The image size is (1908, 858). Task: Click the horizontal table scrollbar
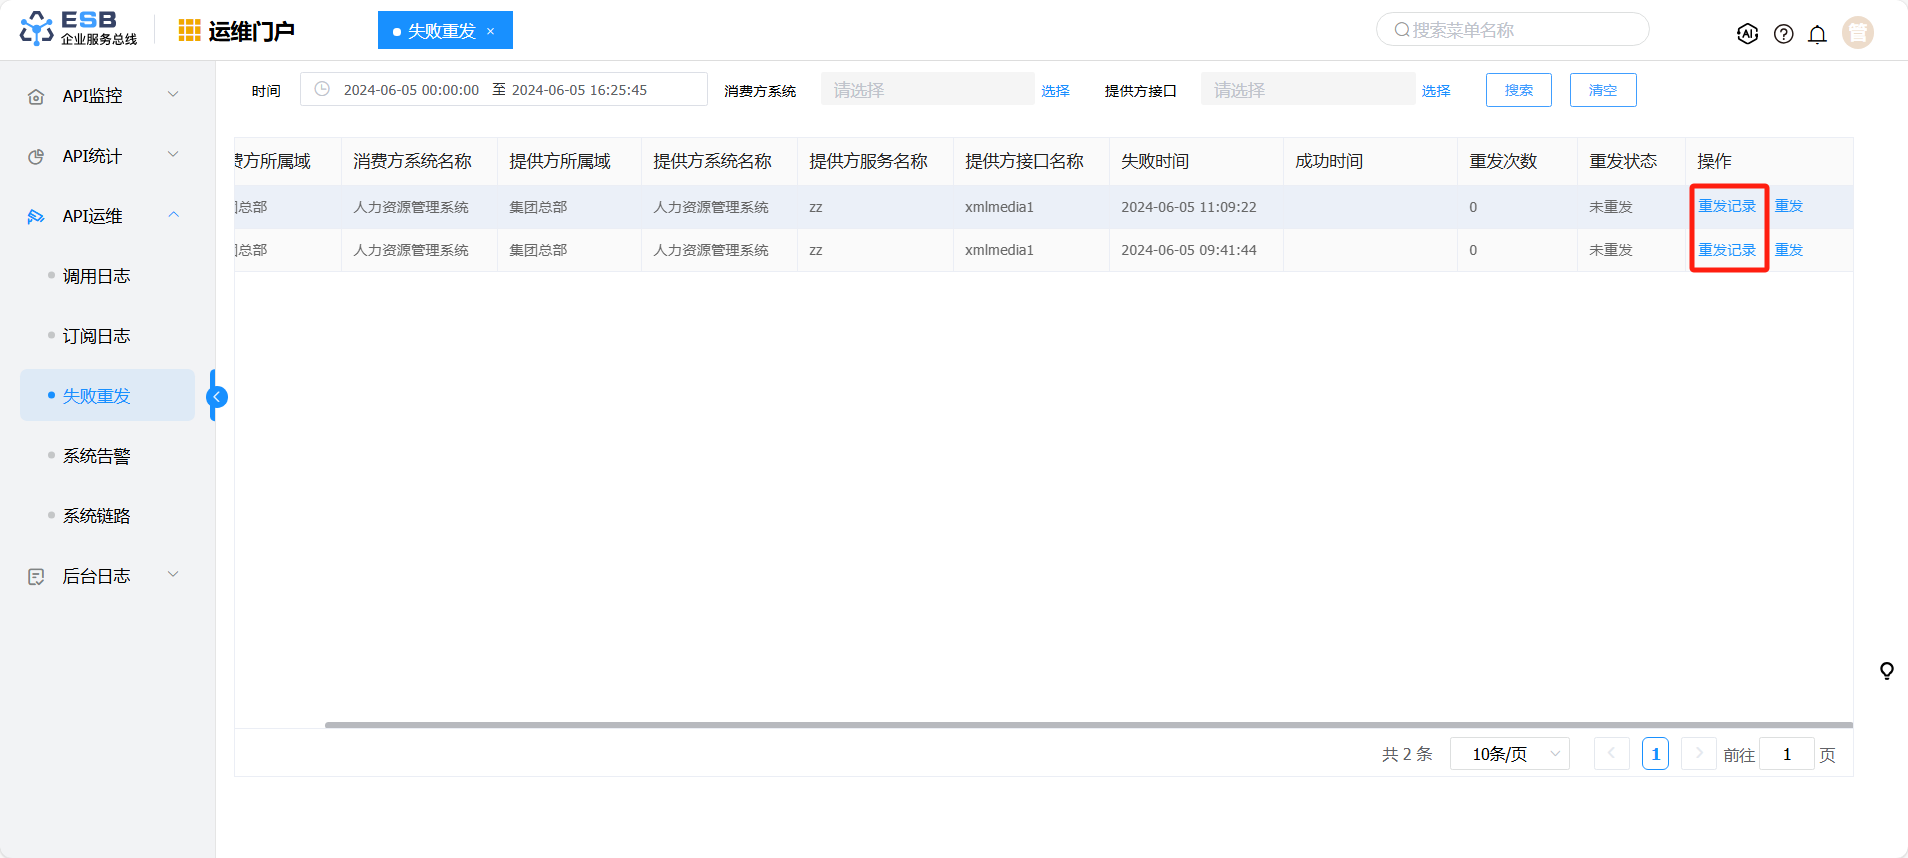click(1088, 724)
